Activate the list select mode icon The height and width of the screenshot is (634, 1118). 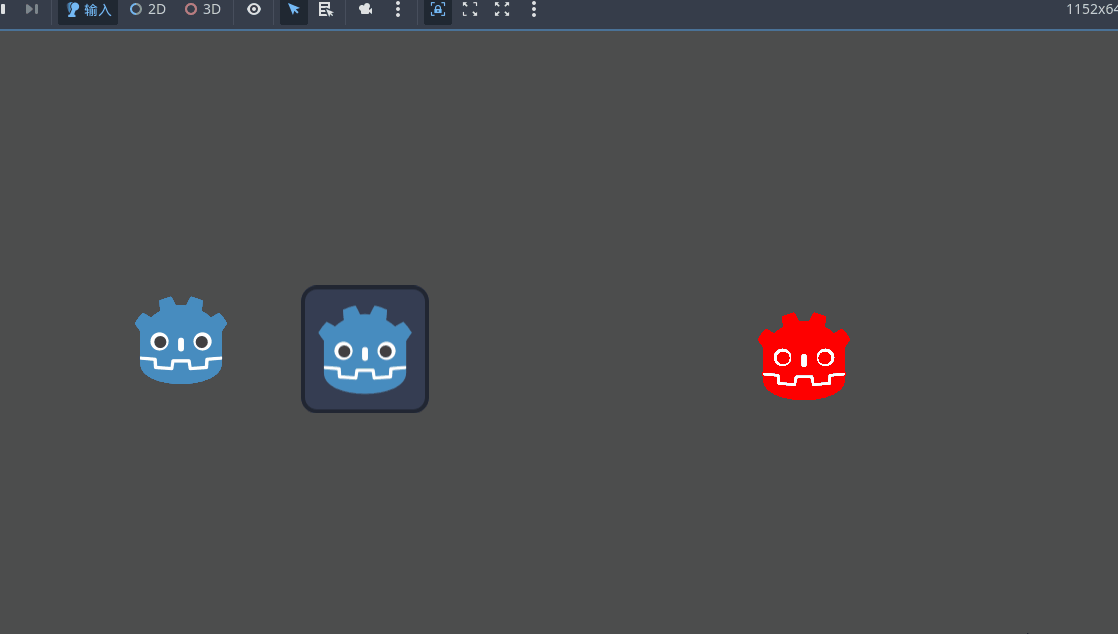coord(326,9)
